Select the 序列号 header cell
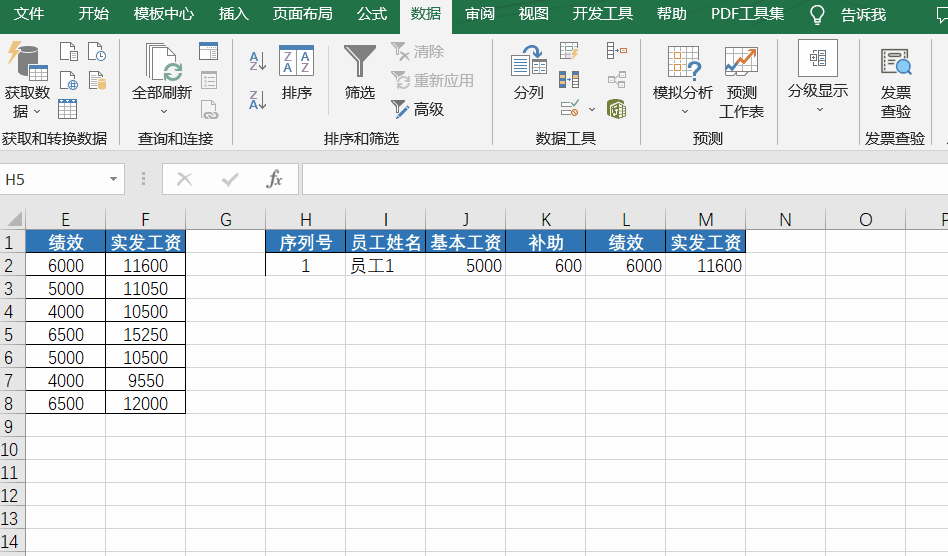The width and height of the screenshot is (948, 556). pyautogui.click(x=305, y=242)
